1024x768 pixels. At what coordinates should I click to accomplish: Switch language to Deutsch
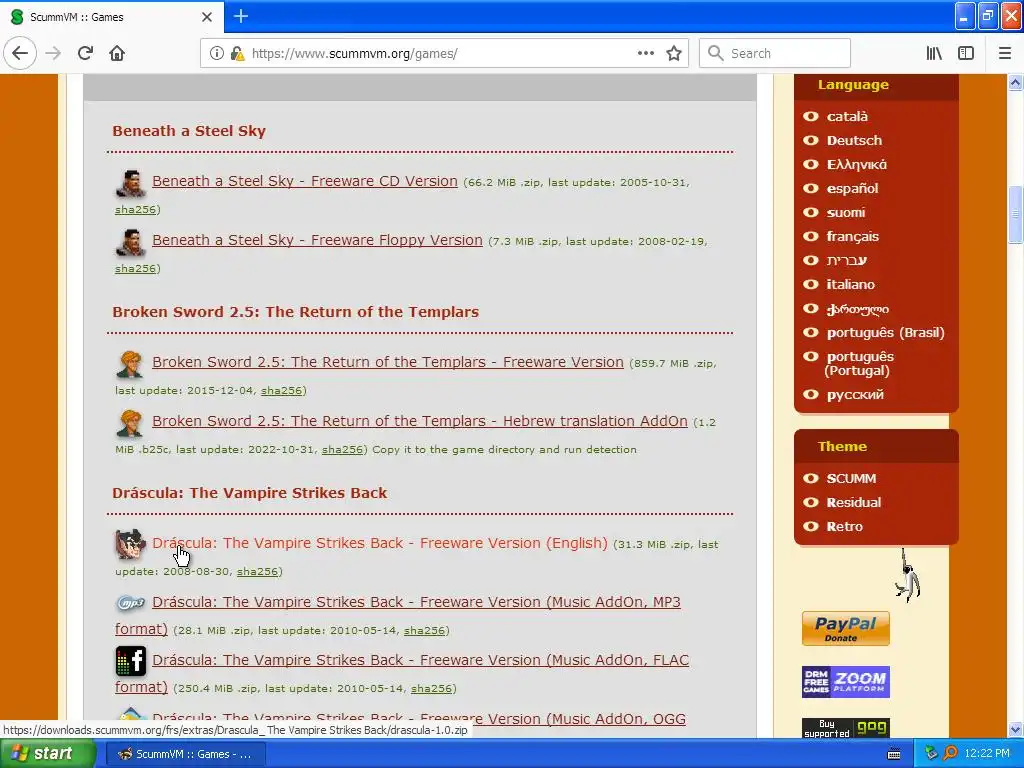(854, 140)
